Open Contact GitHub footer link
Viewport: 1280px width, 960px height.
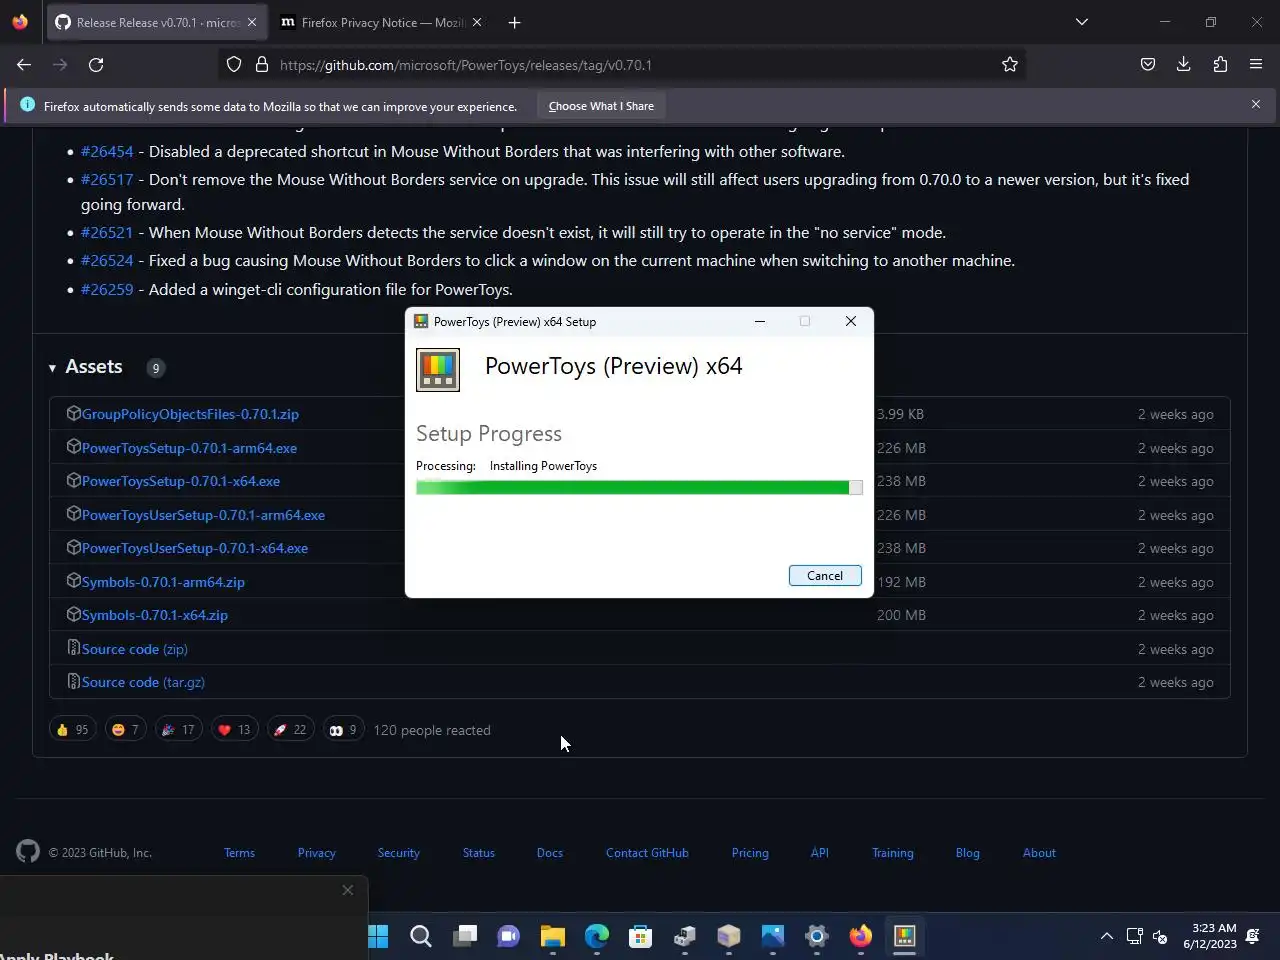coord(647,853)
